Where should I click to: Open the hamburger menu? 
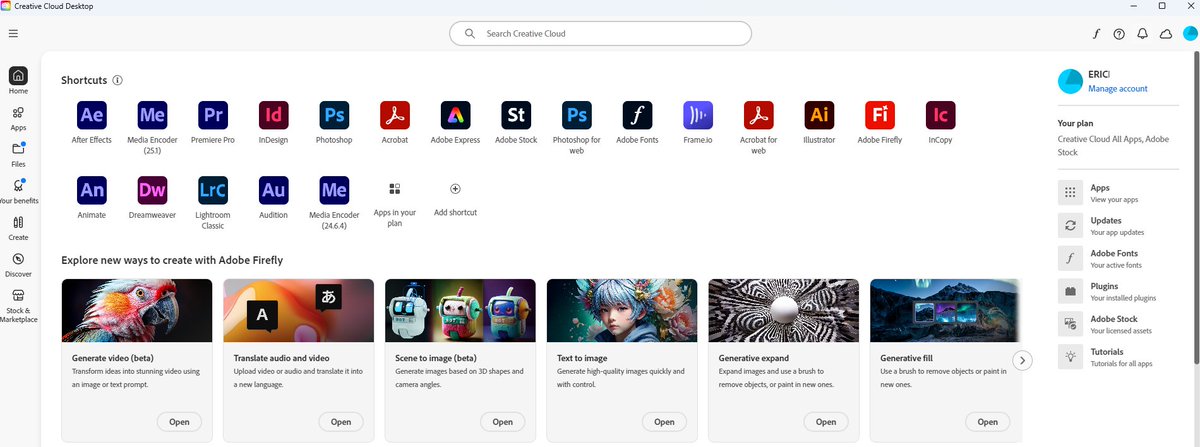(13, 33)
